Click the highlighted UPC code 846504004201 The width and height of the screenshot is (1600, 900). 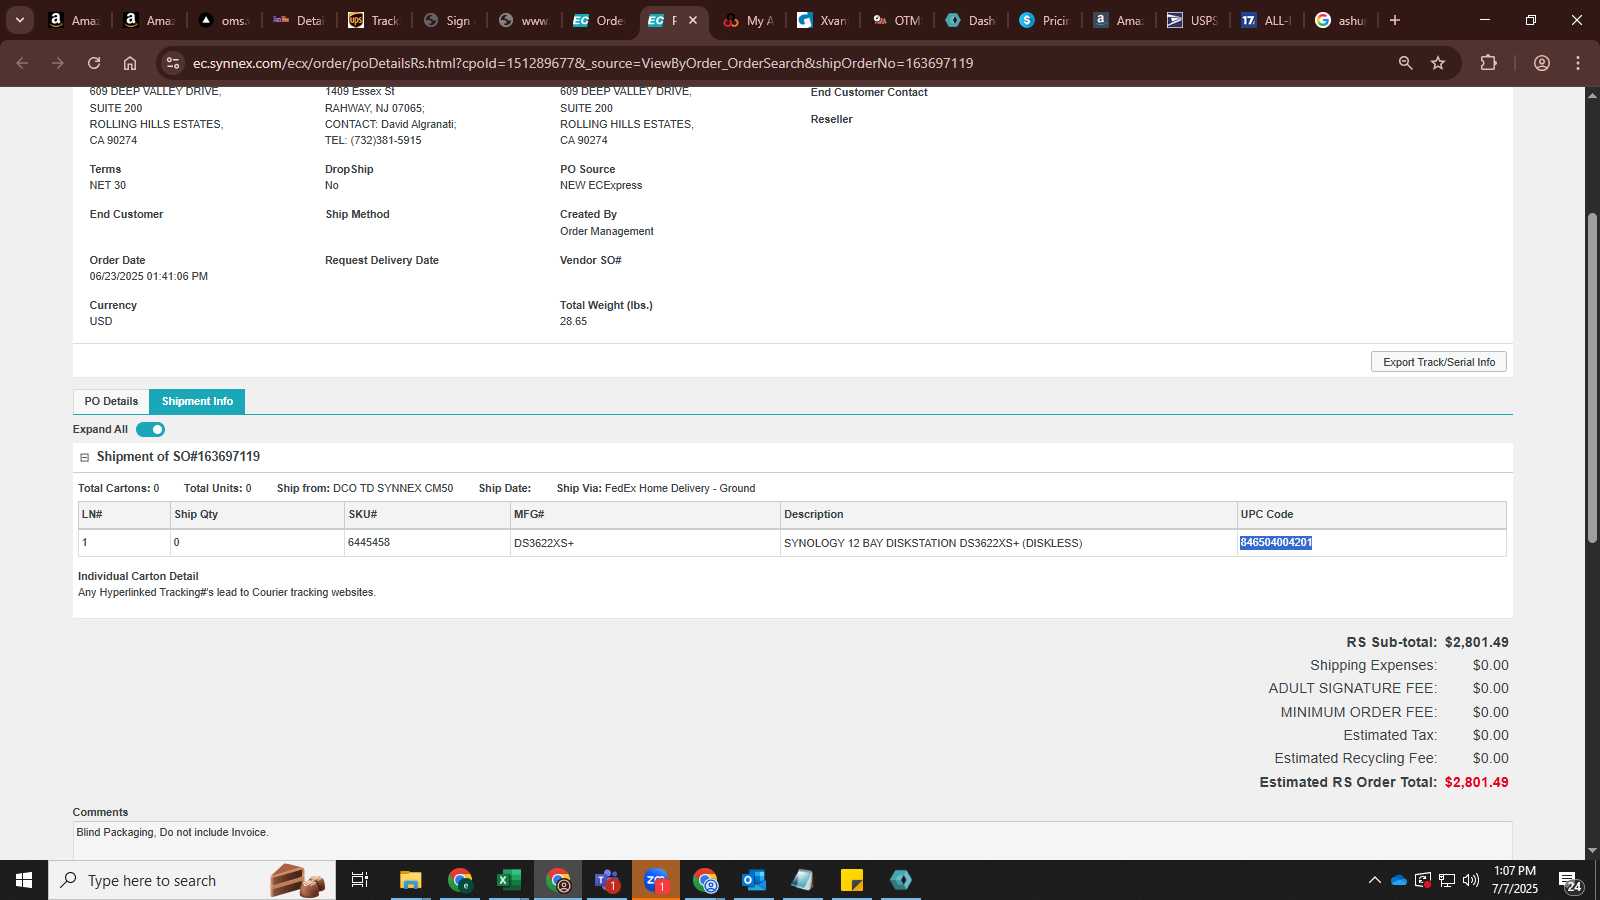pyautogui.click(x=1276, y=542)
